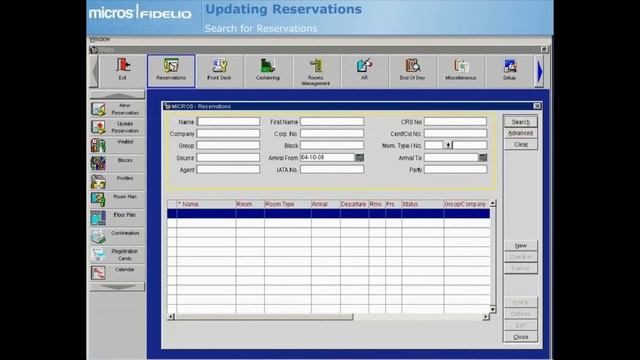Open the Miscellaneous module
This screenshot has height=360, width=640.
point(461,71)
